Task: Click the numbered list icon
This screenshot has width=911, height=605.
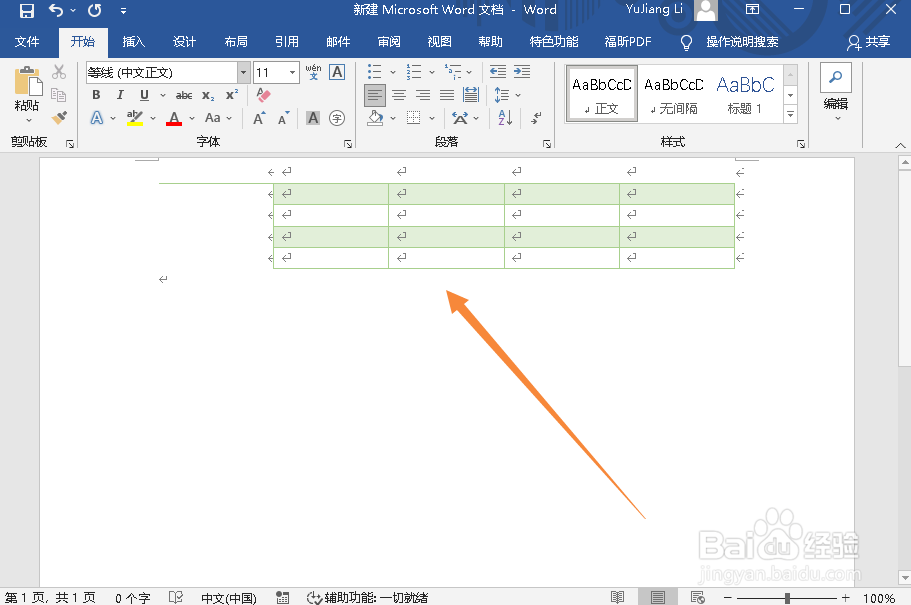Action: pyautogui.click(x=414, y=72)
